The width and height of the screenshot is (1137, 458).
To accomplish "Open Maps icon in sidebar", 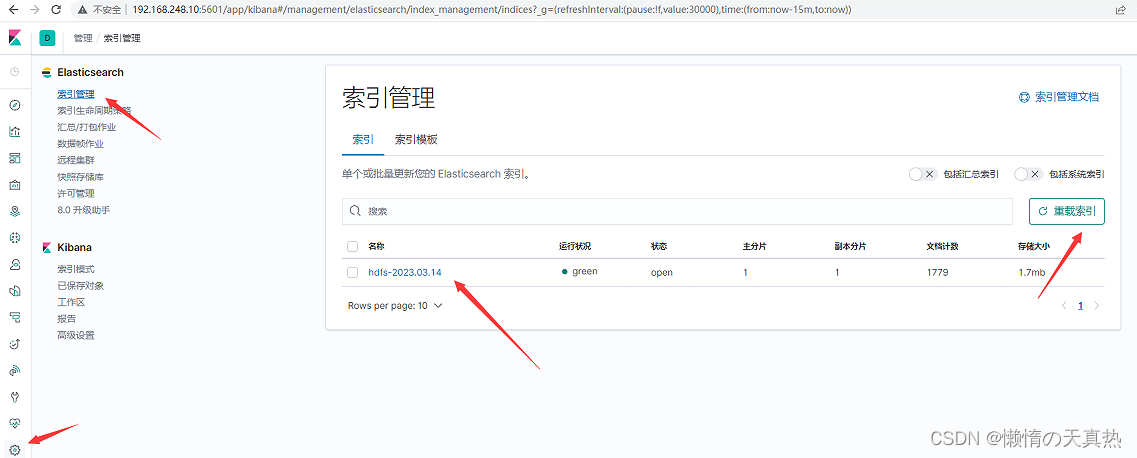I will pyautogui.click(x=15, y=211).
